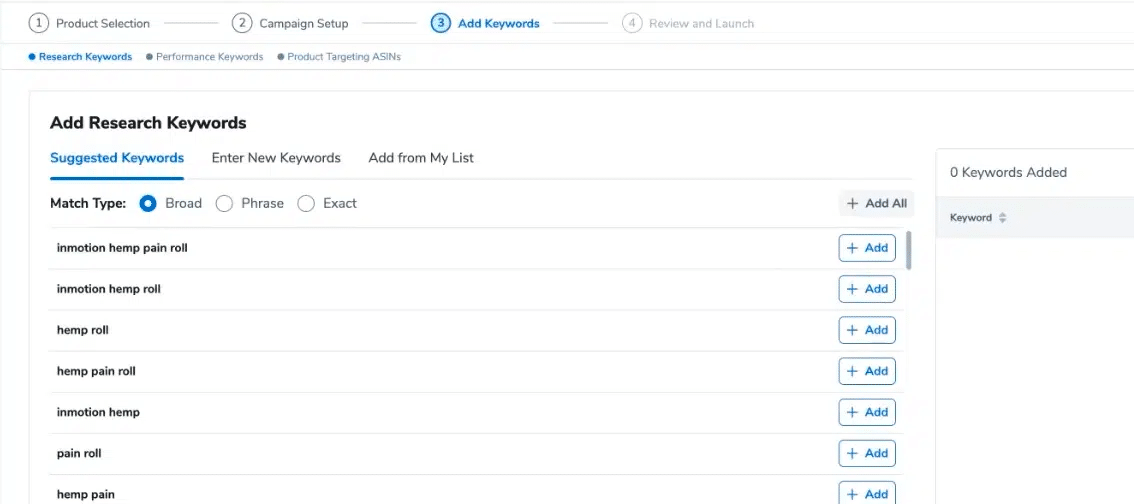Choose Phrase match type
The image size is (1134, 504).
click(x=225, y=203)
